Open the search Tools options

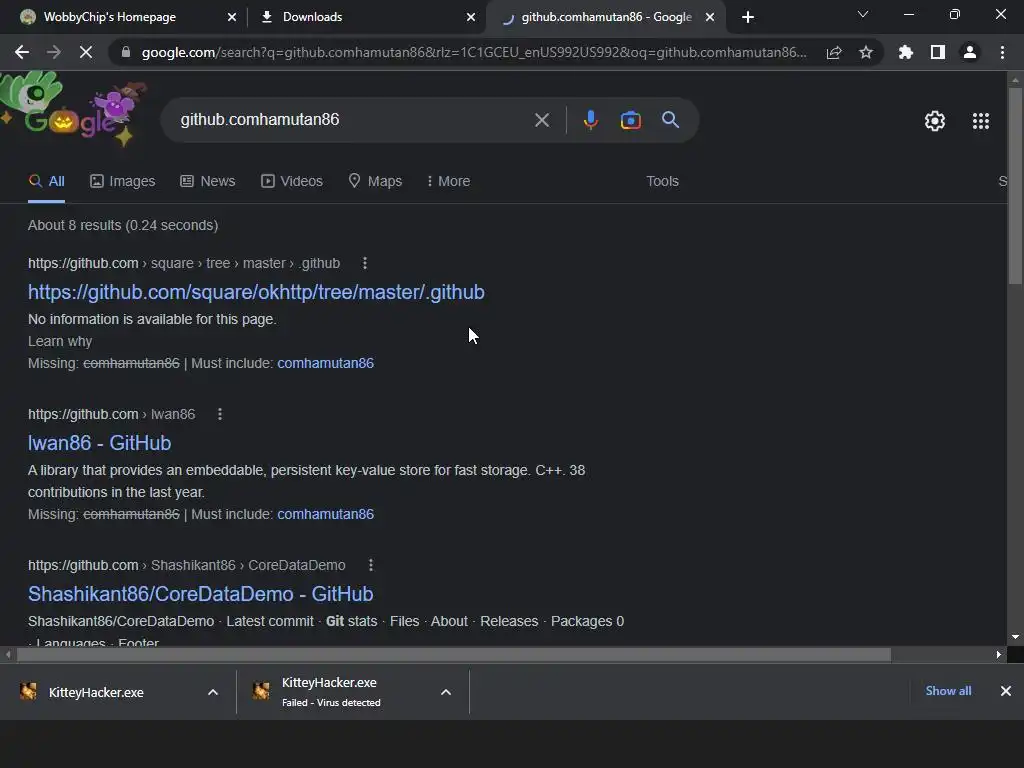point(662,182)
